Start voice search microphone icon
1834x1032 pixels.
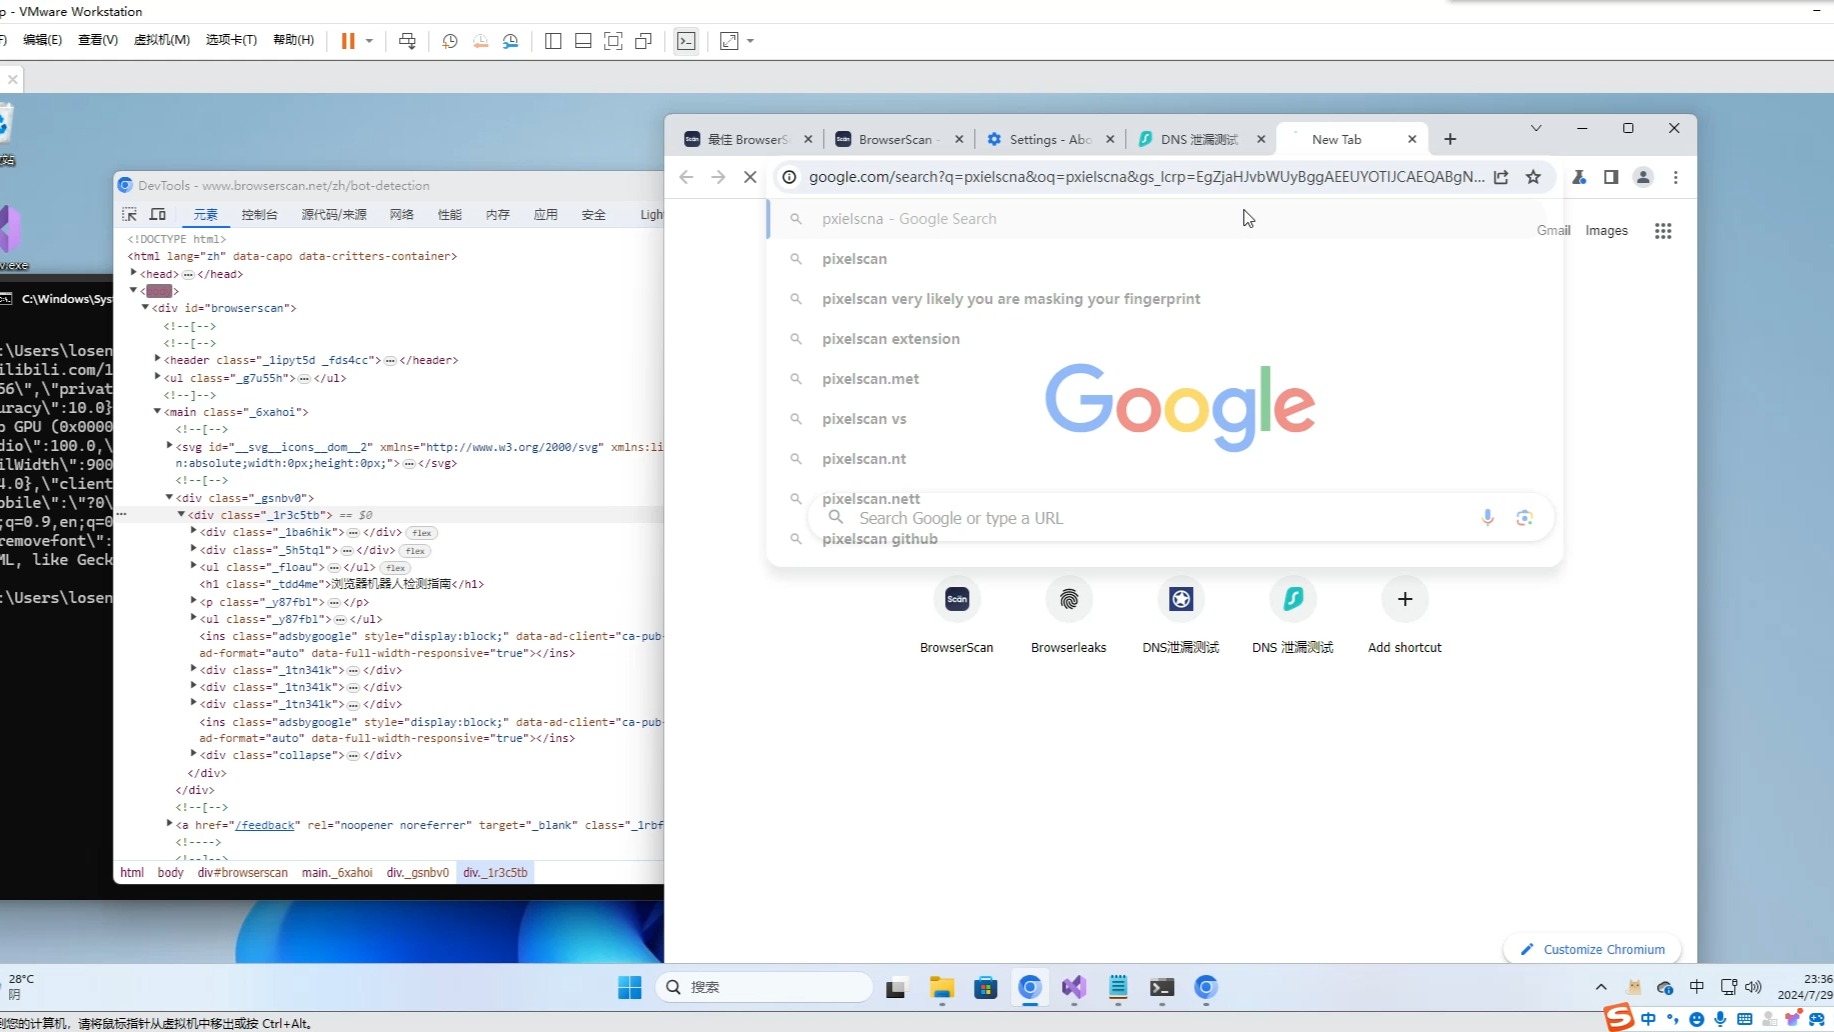point(1487,518)
